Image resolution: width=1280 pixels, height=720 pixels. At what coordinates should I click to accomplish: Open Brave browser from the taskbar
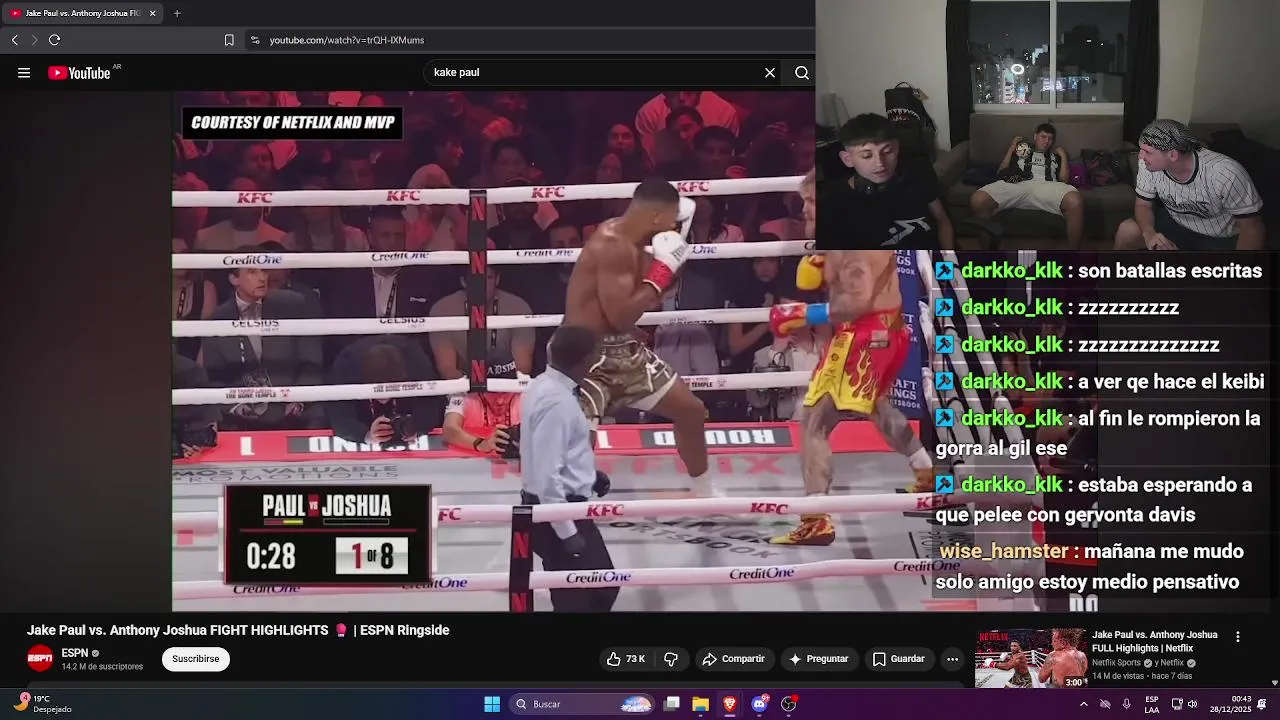click(x=730, y=704)
